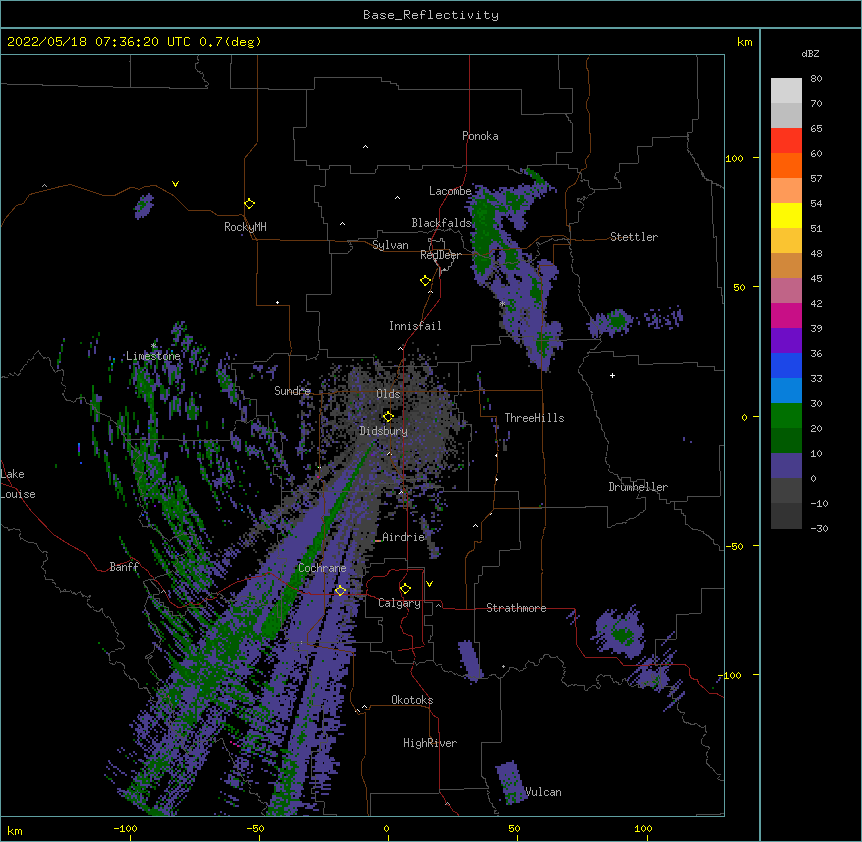Click the white plus marker north of Drumheller
The height and width of the screenshot is (842, 862).
coord(612,375)
